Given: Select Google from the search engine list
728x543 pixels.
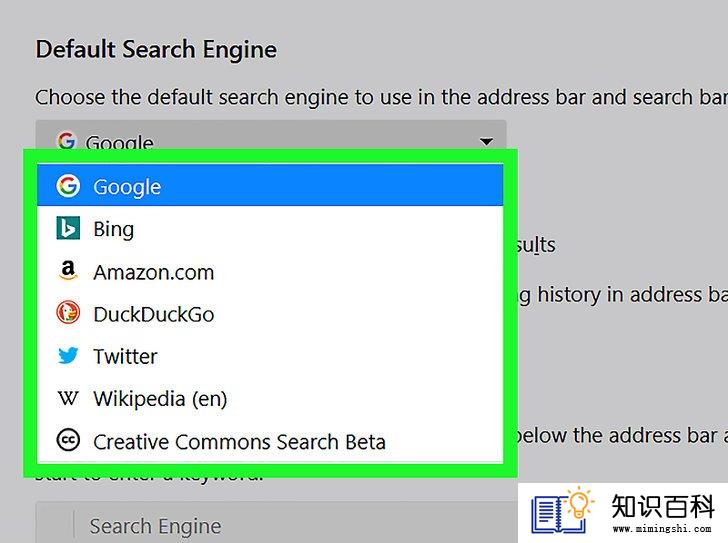Looking at the screenshot, I should click(270, 185).
